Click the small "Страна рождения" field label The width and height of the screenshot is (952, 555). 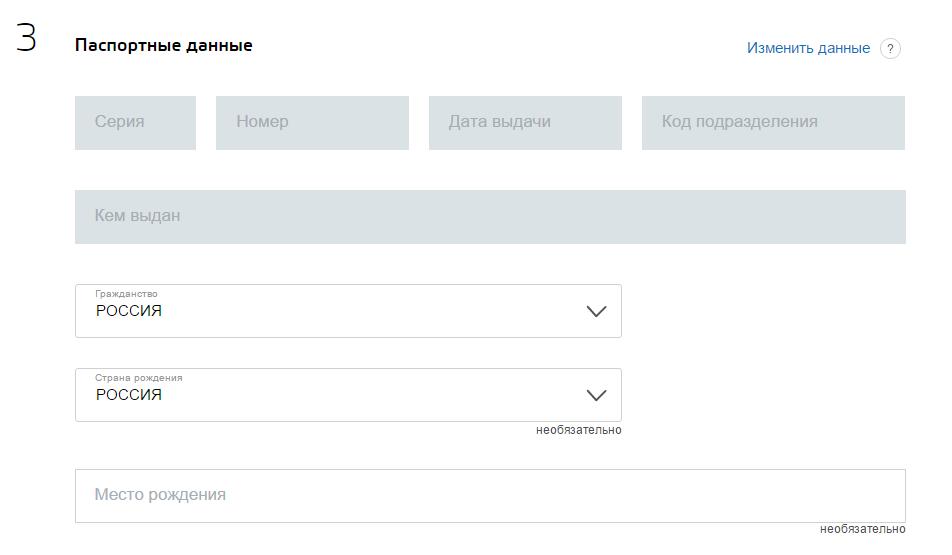(138, 378)
